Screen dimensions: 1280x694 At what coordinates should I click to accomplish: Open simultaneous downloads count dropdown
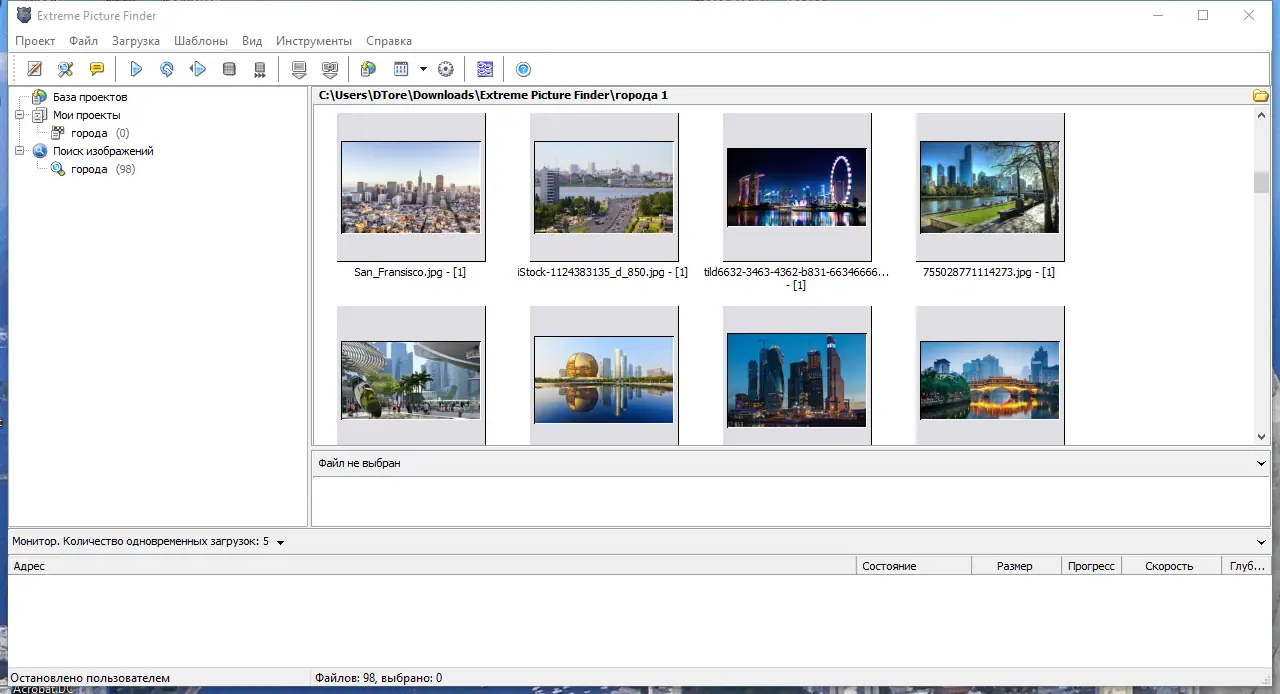pos(280,542)
